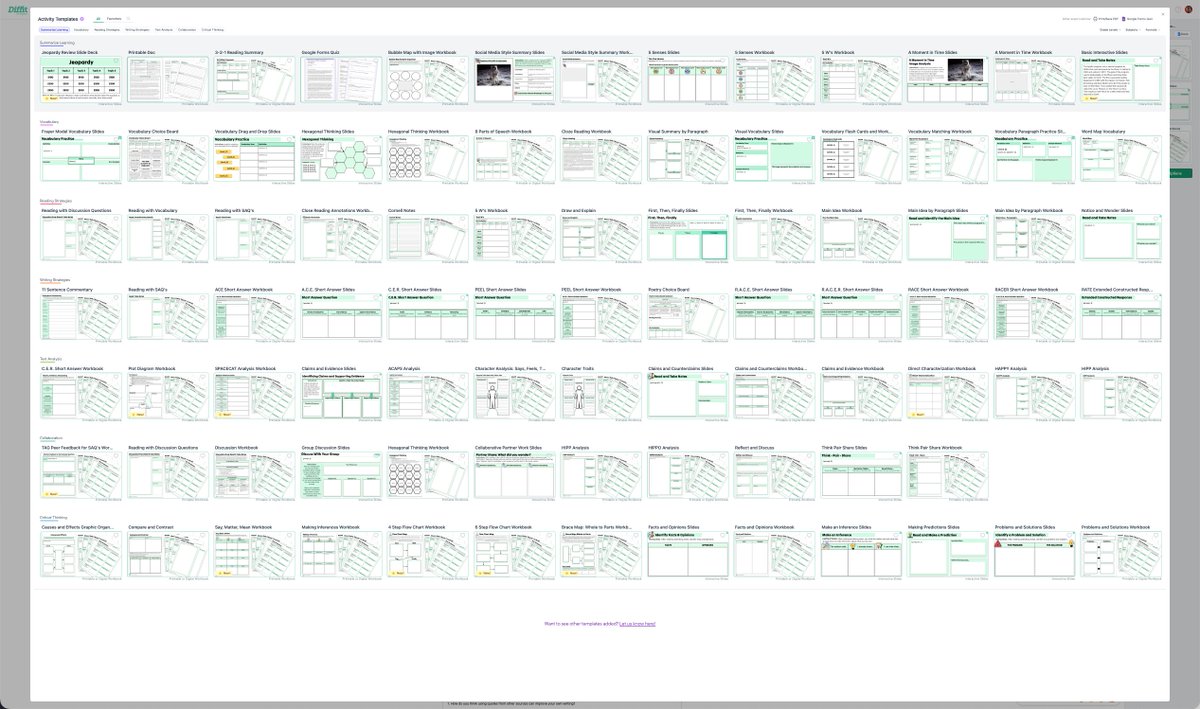Open the Making Predictions Slides thumbnail
This screenshot has width=1200, height=709.
point(948,555)
